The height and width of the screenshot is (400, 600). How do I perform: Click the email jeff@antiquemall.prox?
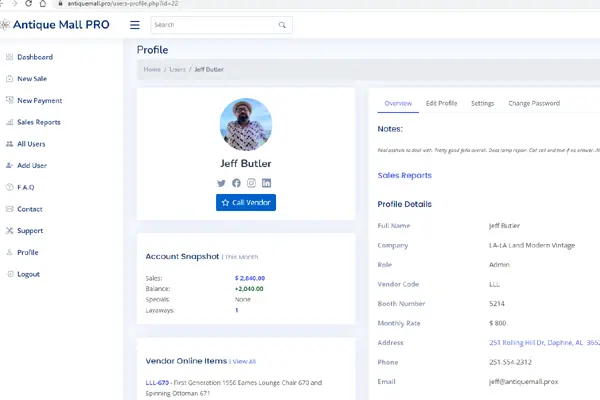(x=523, y=382)
